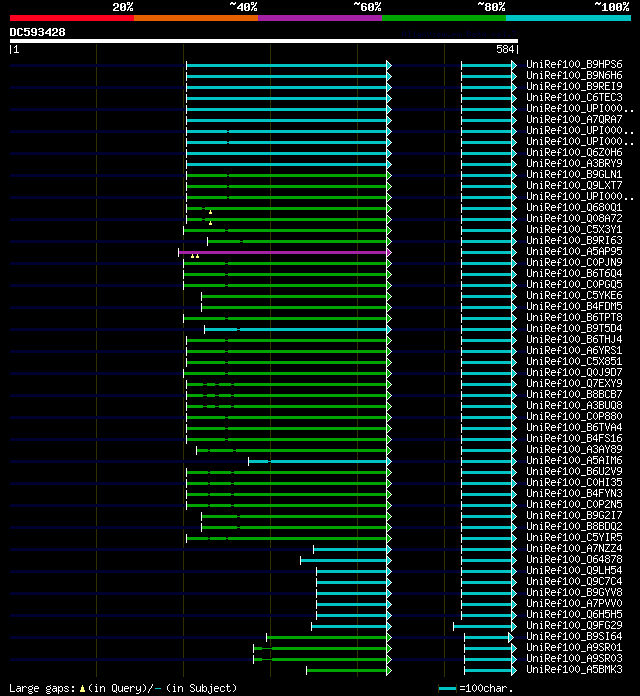Click the query end position 584
The image size is (640, 696).
click(x=505, y=49)
